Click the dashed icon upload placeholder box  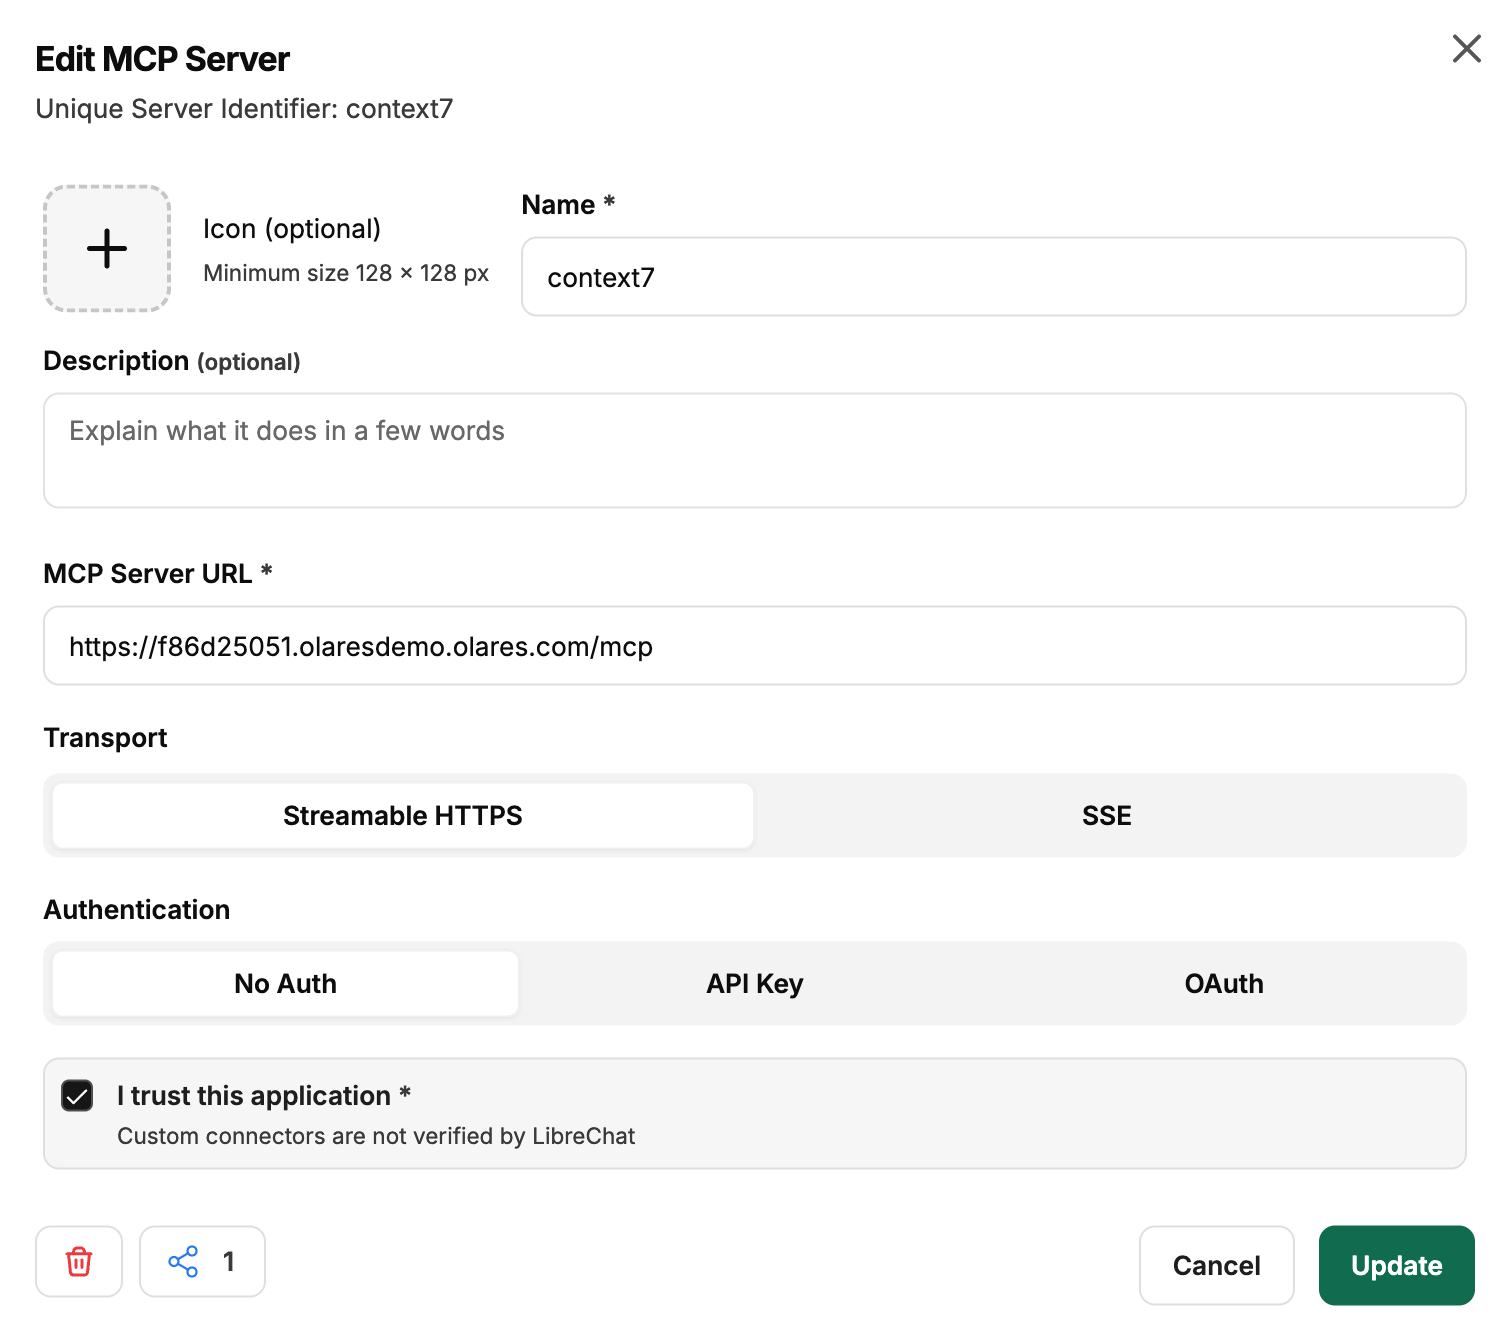(x=106, y=248)
